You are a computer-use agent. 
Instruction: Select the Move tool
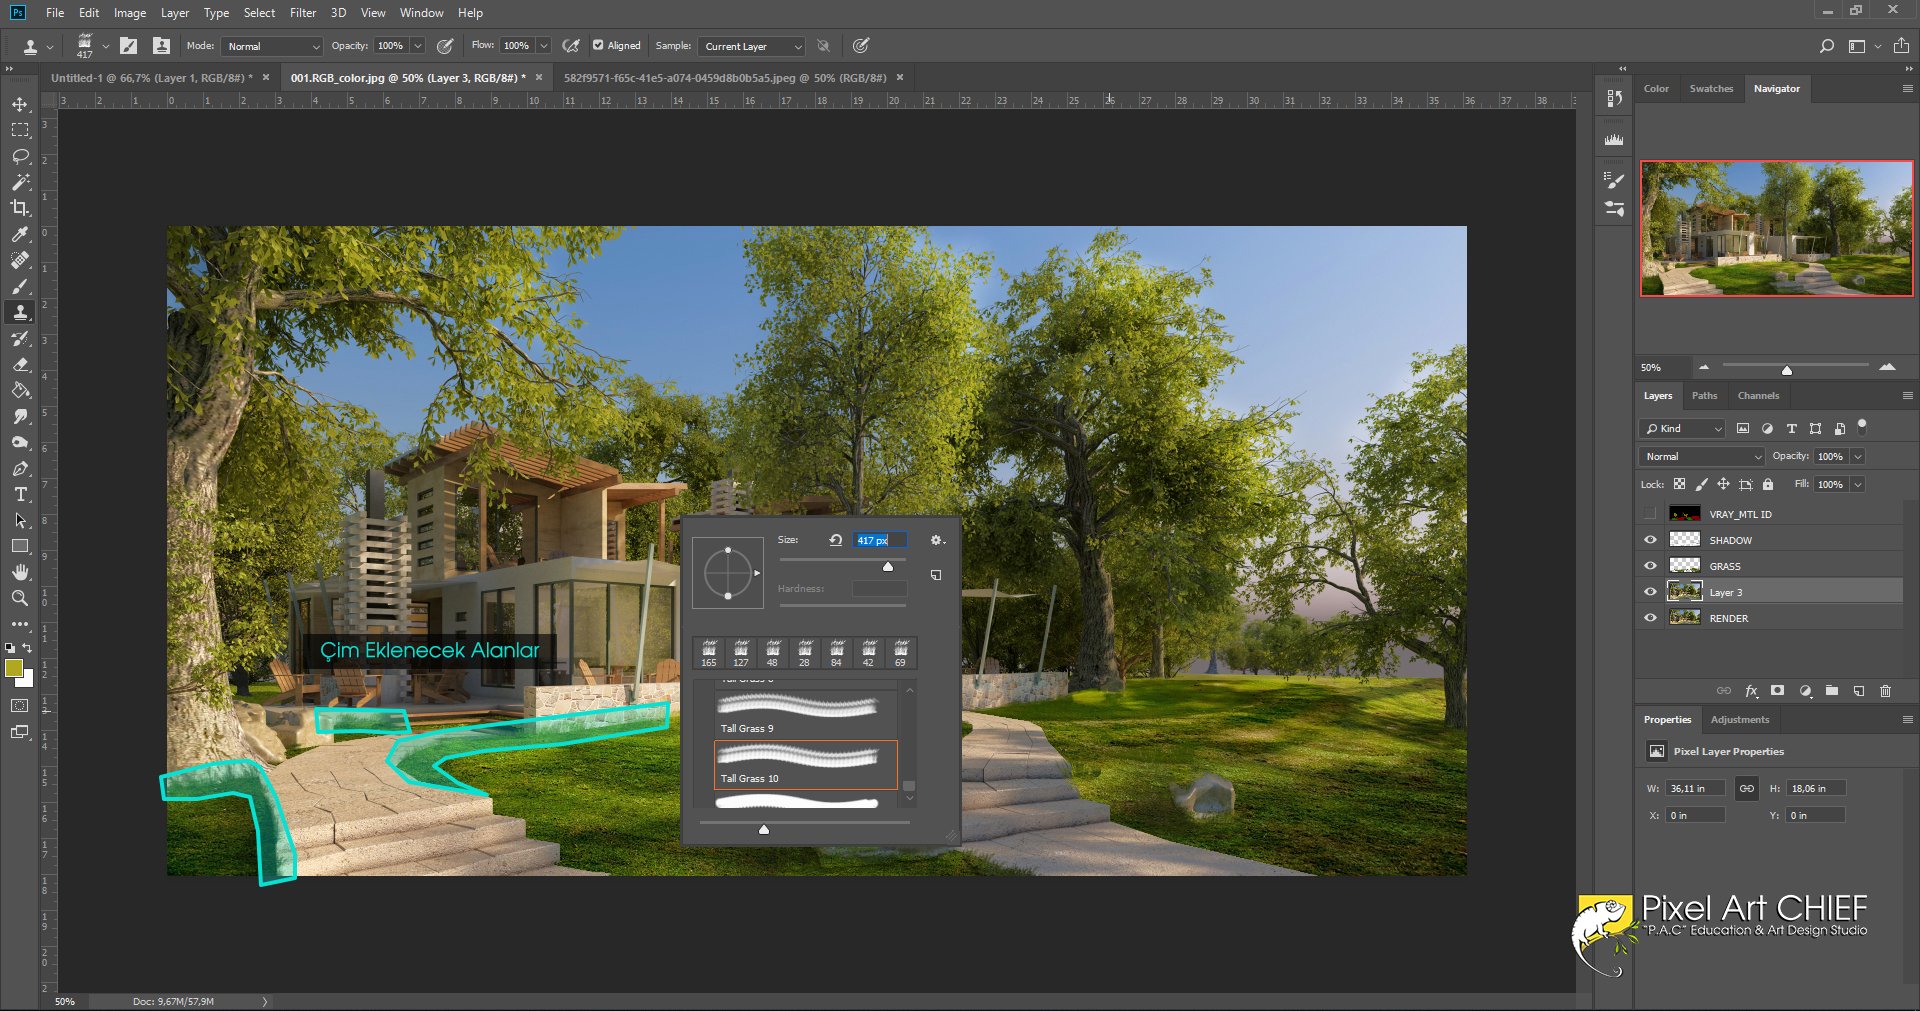click(x=20, y=104)
